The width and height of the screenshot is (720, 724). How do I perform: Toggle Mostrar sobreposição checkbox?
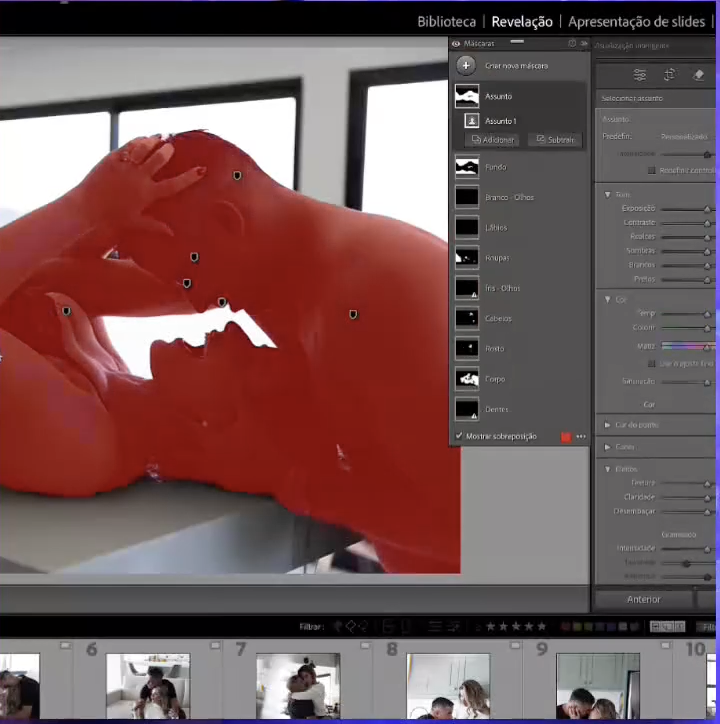point(459,436)
